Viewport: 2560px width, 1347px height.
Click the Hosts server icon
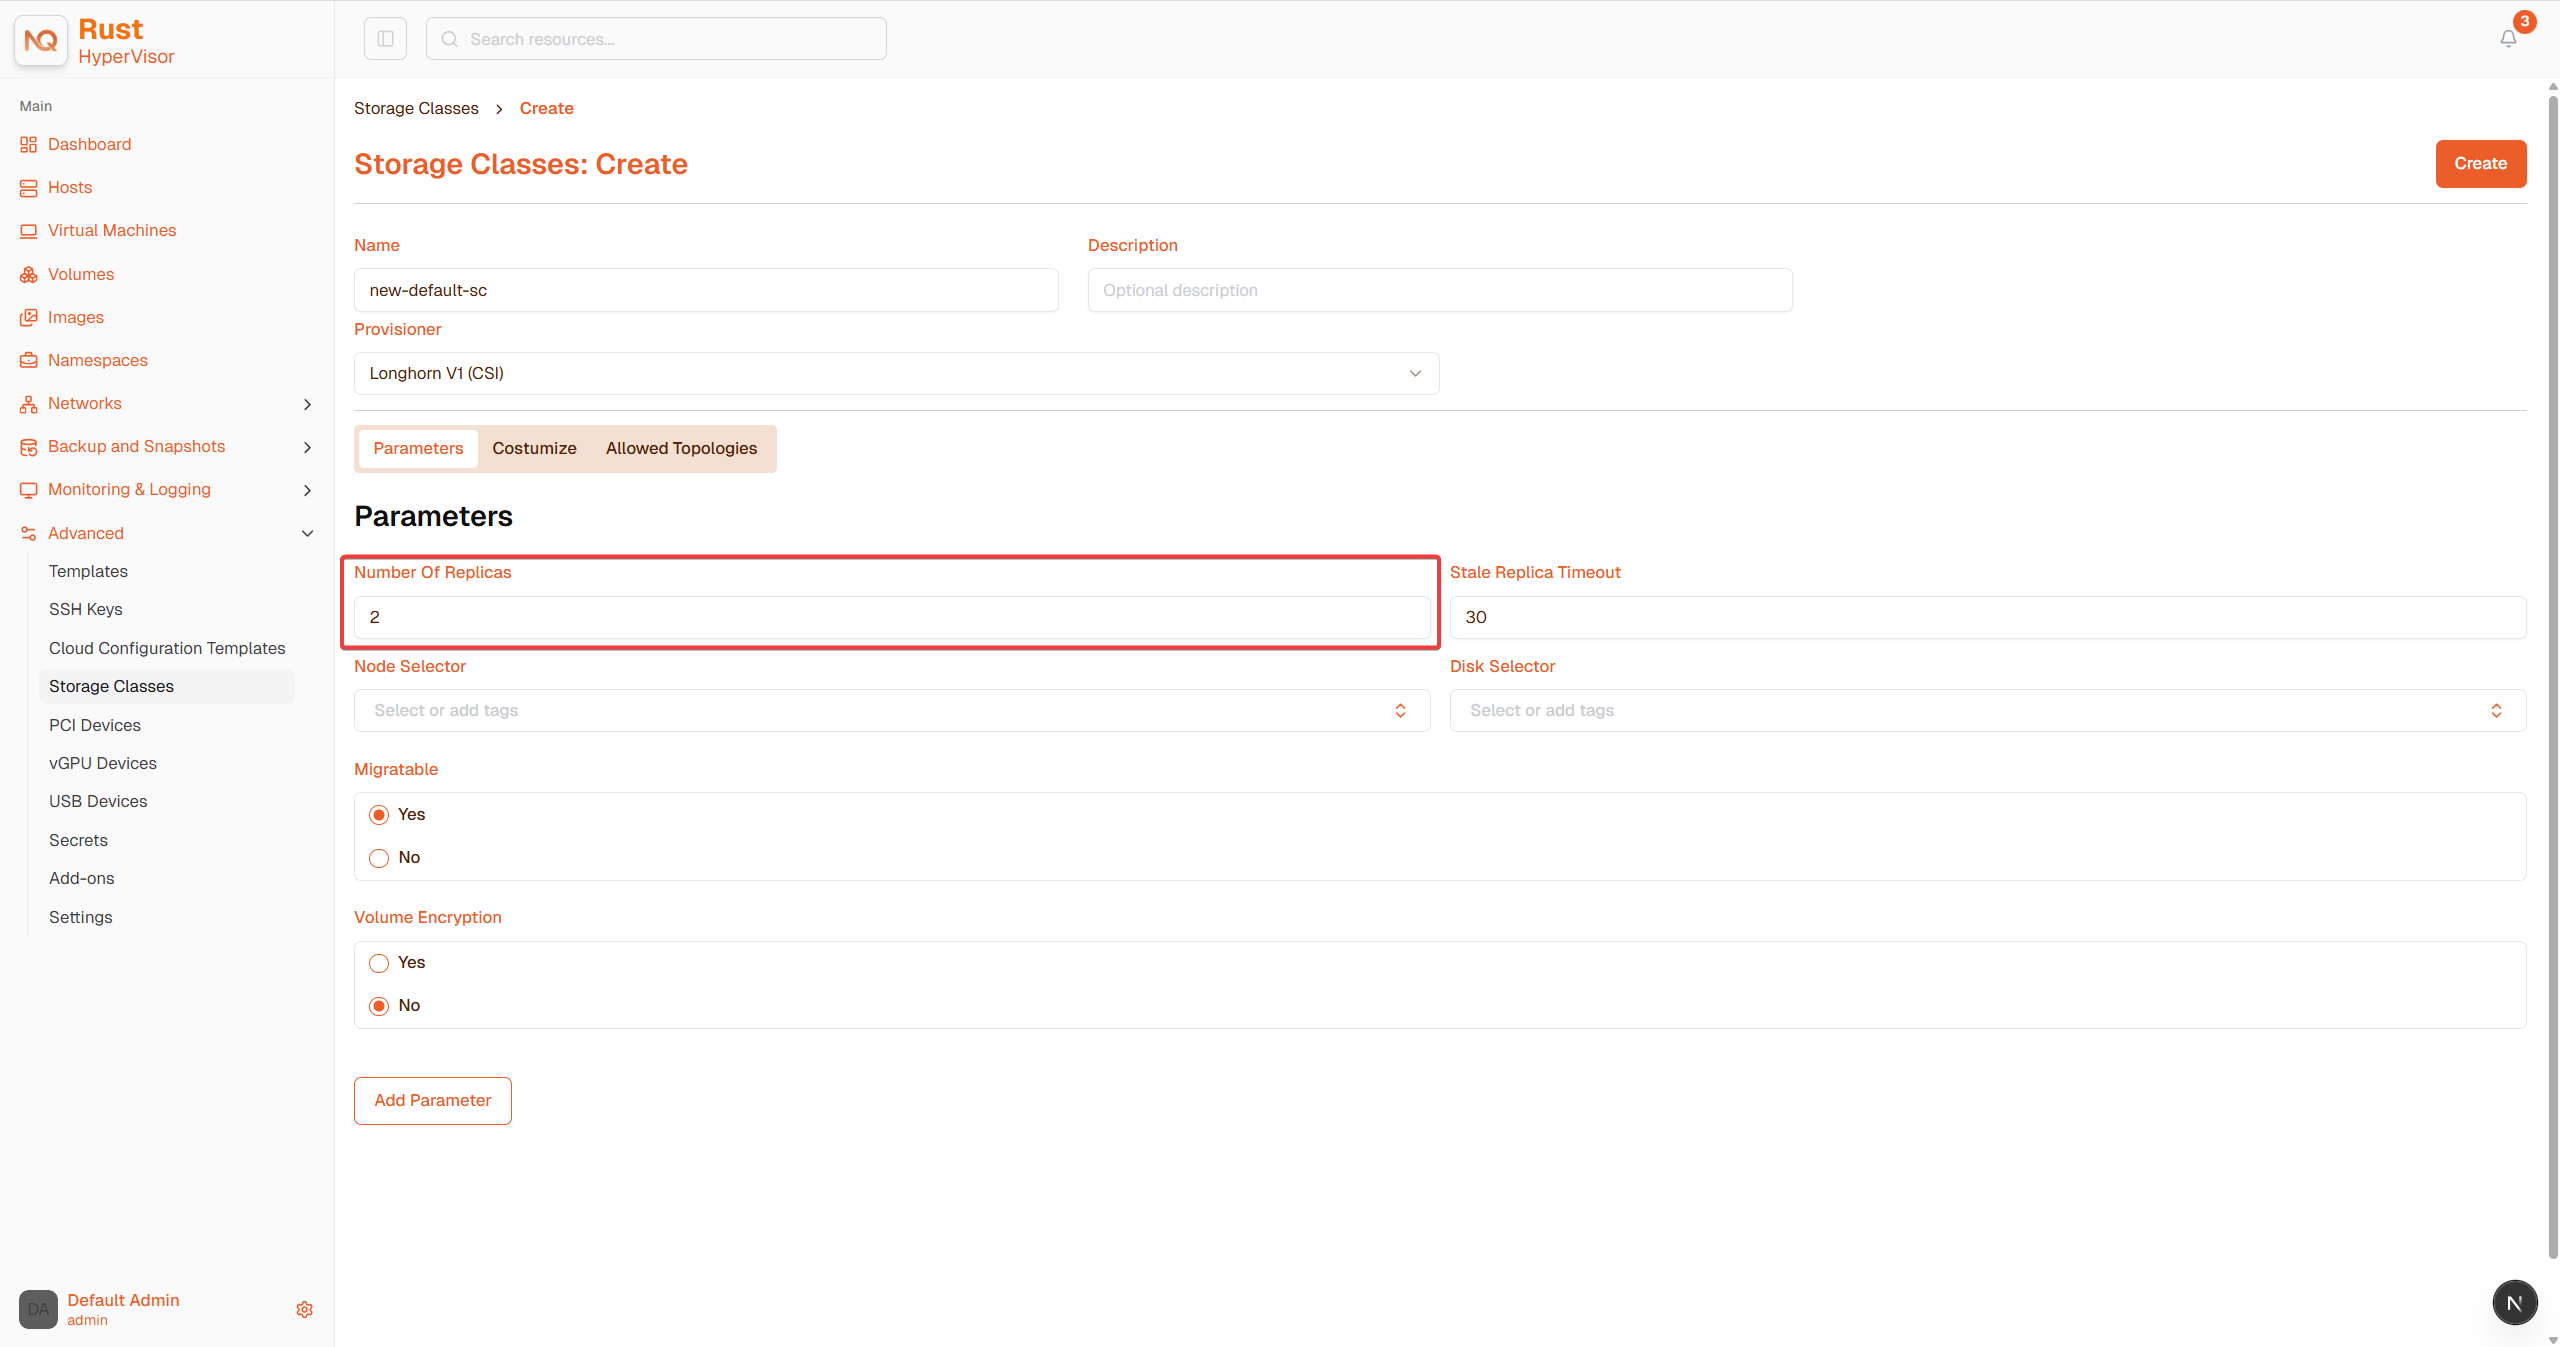point(28,188)
